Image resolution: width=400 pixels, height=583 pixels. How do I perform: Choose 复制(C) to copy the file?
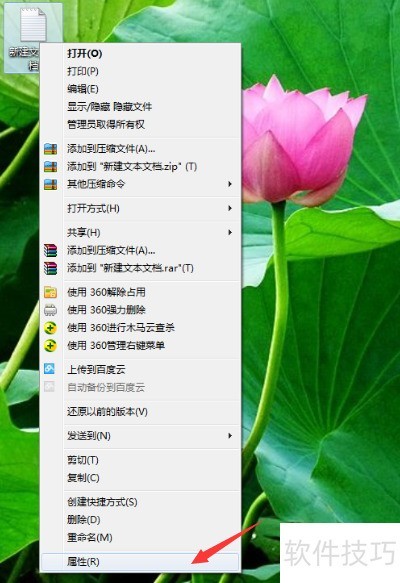point(140,478)
